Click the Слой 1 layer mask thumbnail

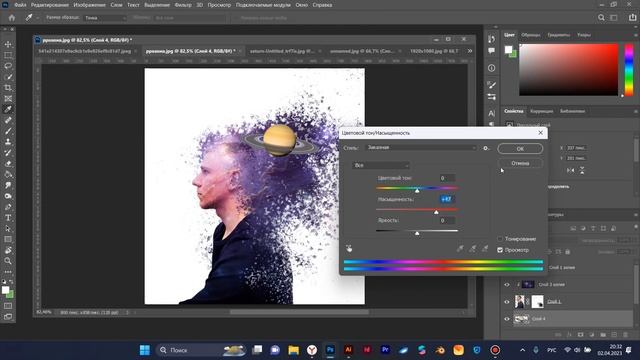pos(538,302)
